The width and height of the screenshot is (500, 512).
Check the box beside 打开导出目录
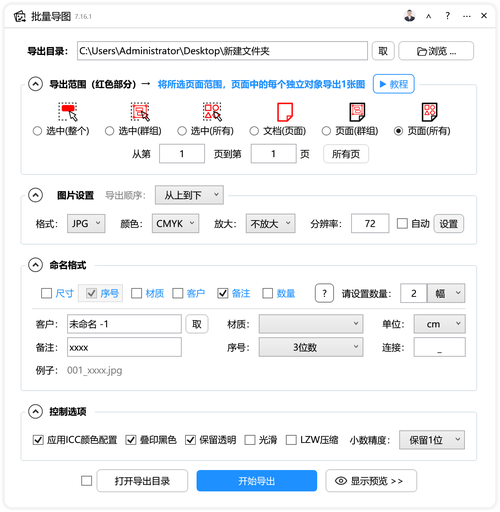[87, 481]
